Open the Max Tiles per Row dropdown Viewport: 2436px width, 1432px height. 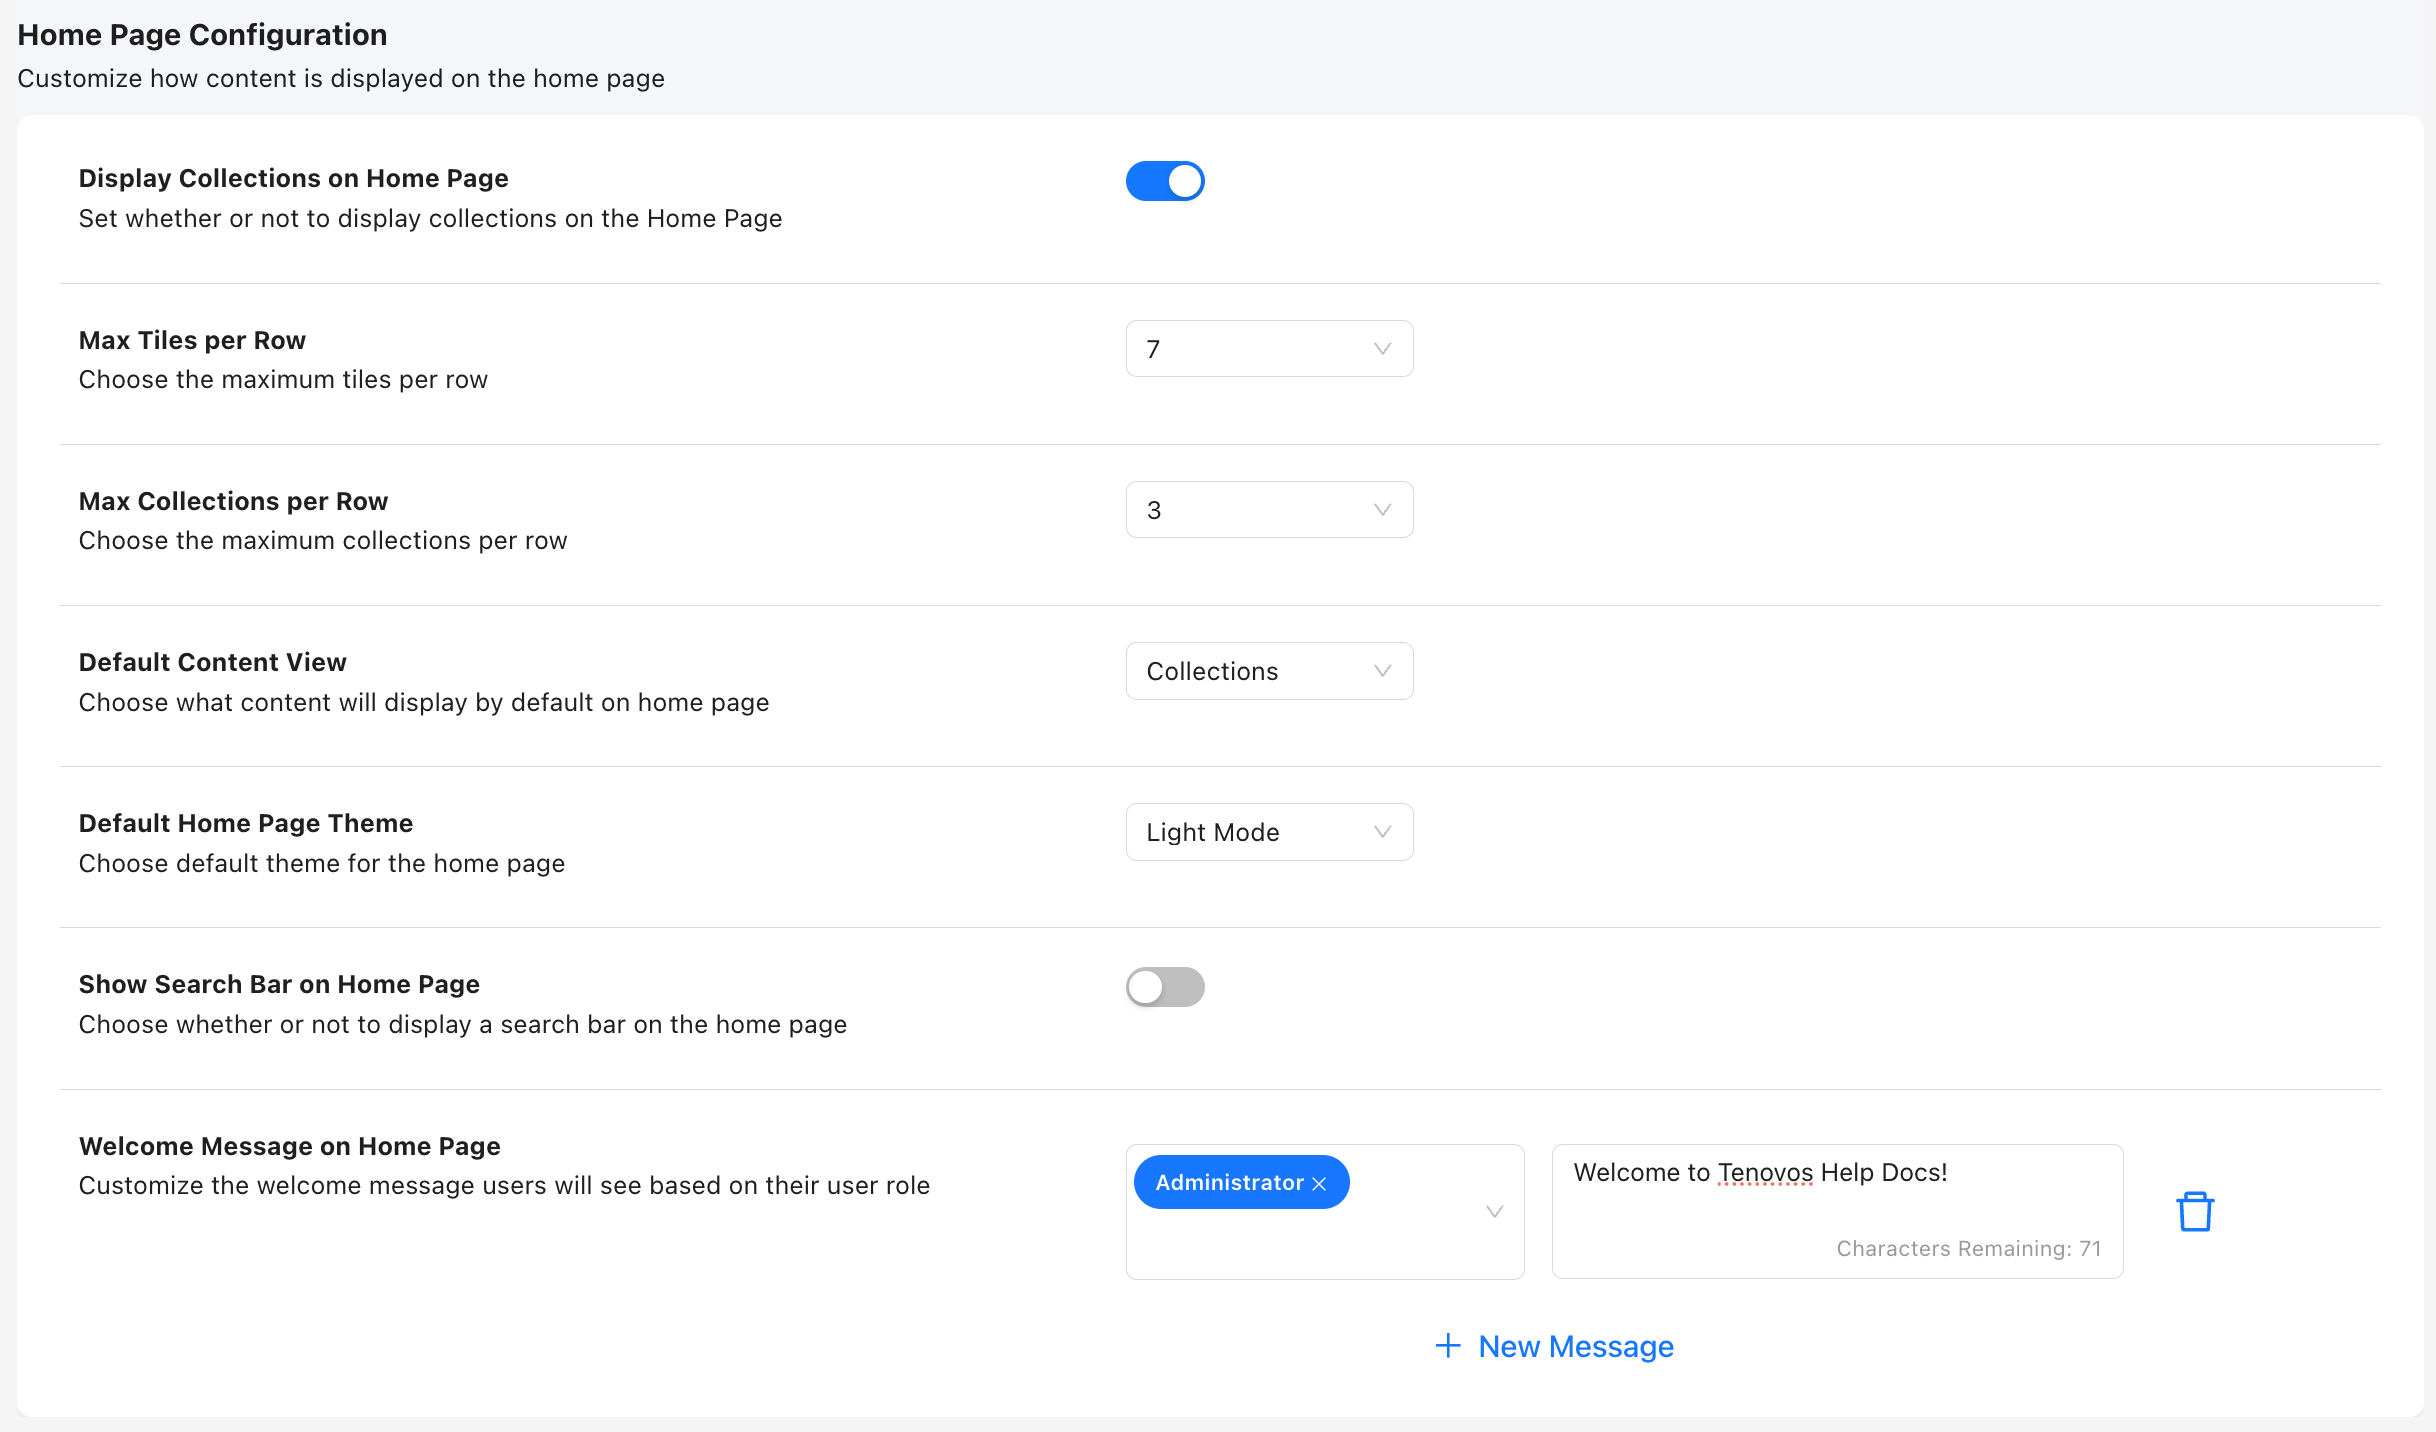1250,349
